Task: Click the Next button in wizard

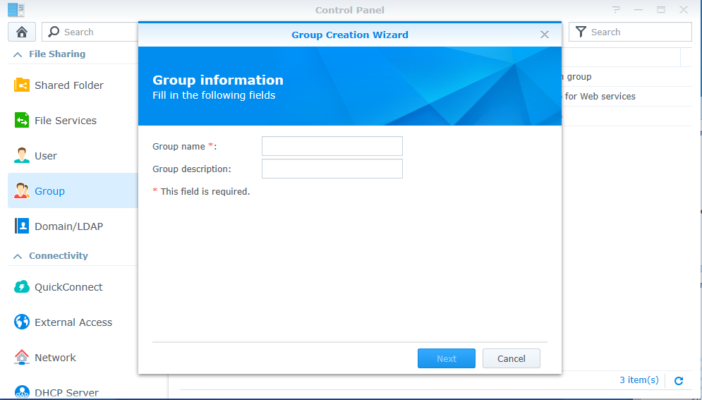Action: 446,358
